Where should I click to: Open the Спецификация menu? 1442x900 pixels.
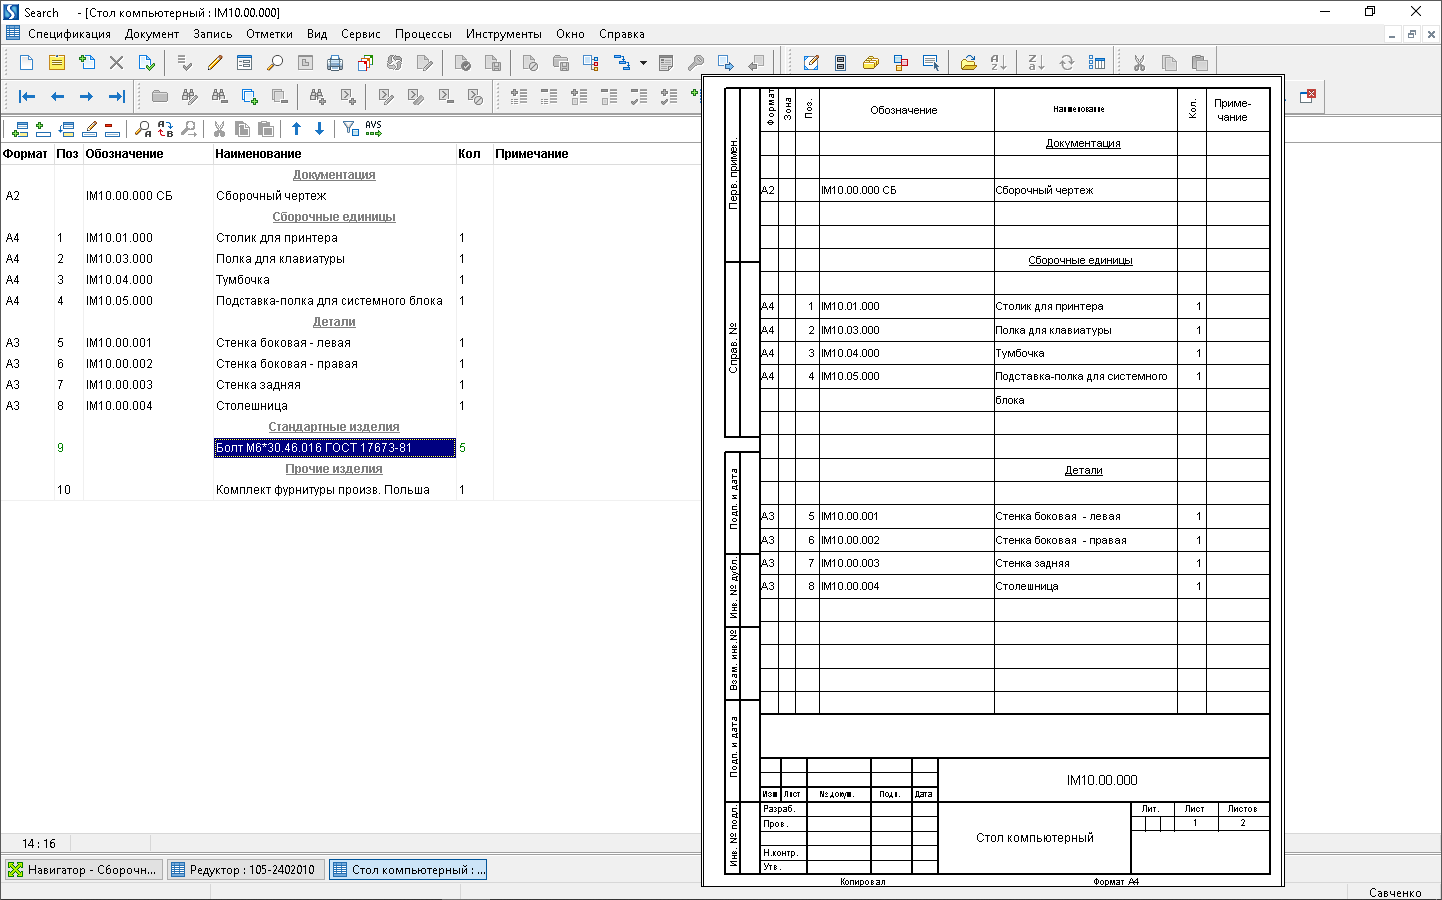pos(69,34)
